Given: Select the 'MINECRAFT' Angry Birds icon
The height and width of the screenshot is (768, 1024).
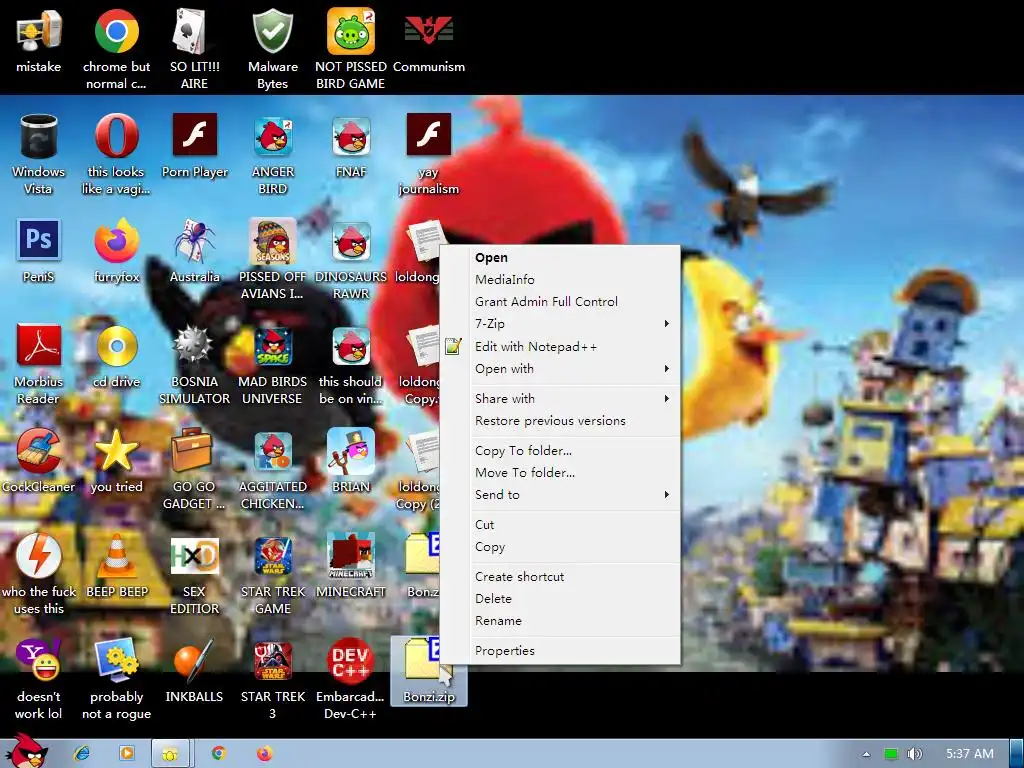Looking at the screenshot, I should (x=351, y=556).
